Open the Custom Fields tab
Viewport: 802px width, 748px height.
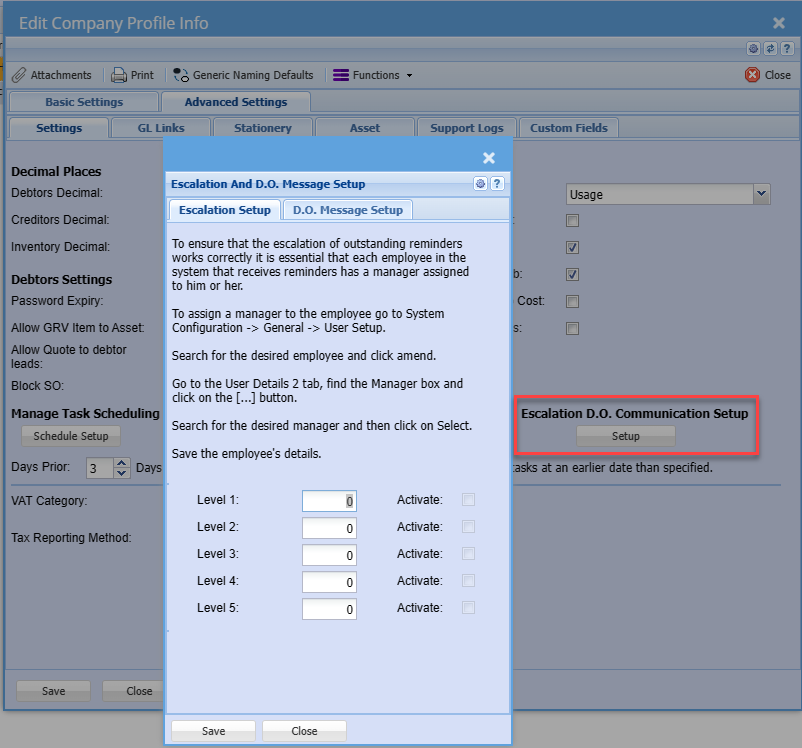[569, 128]
